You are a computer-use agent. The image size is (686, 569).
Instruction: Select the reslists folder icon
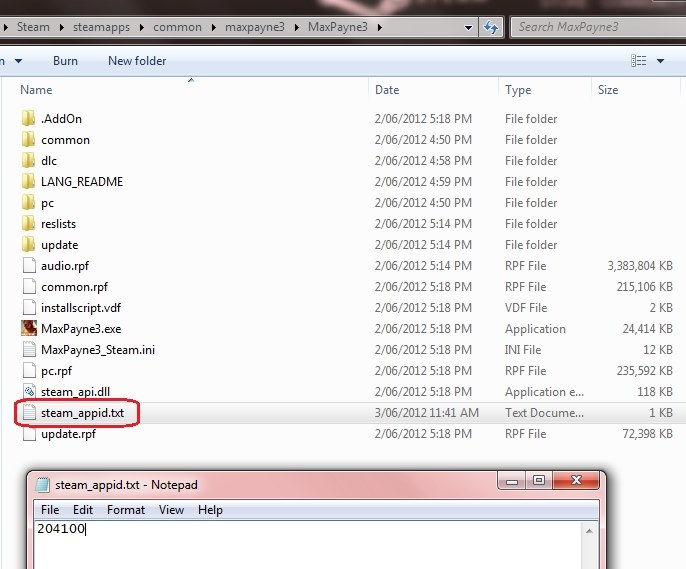click(28, 223)
